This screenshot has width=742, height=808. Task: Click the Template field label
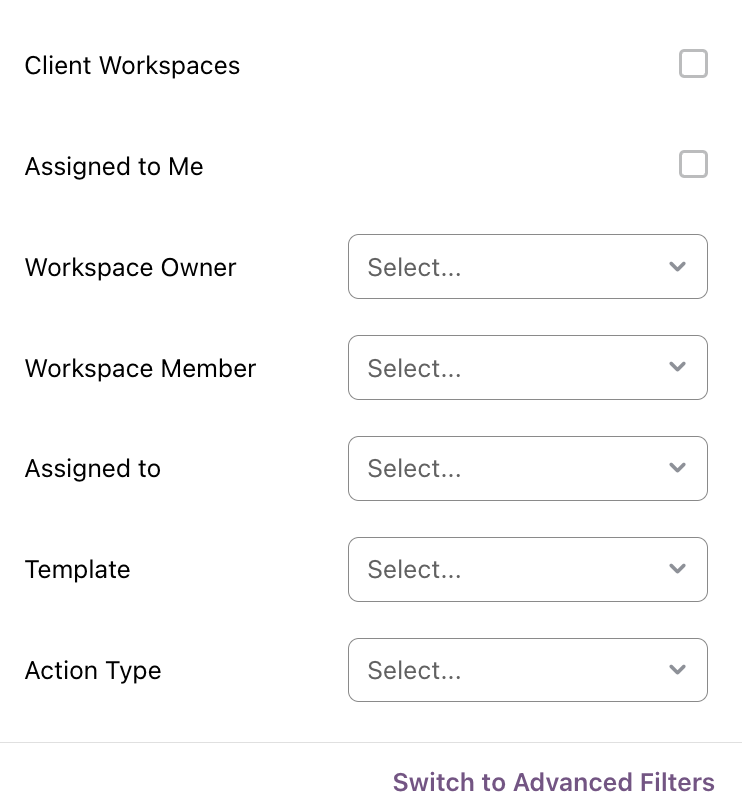(x=77, y=569)
